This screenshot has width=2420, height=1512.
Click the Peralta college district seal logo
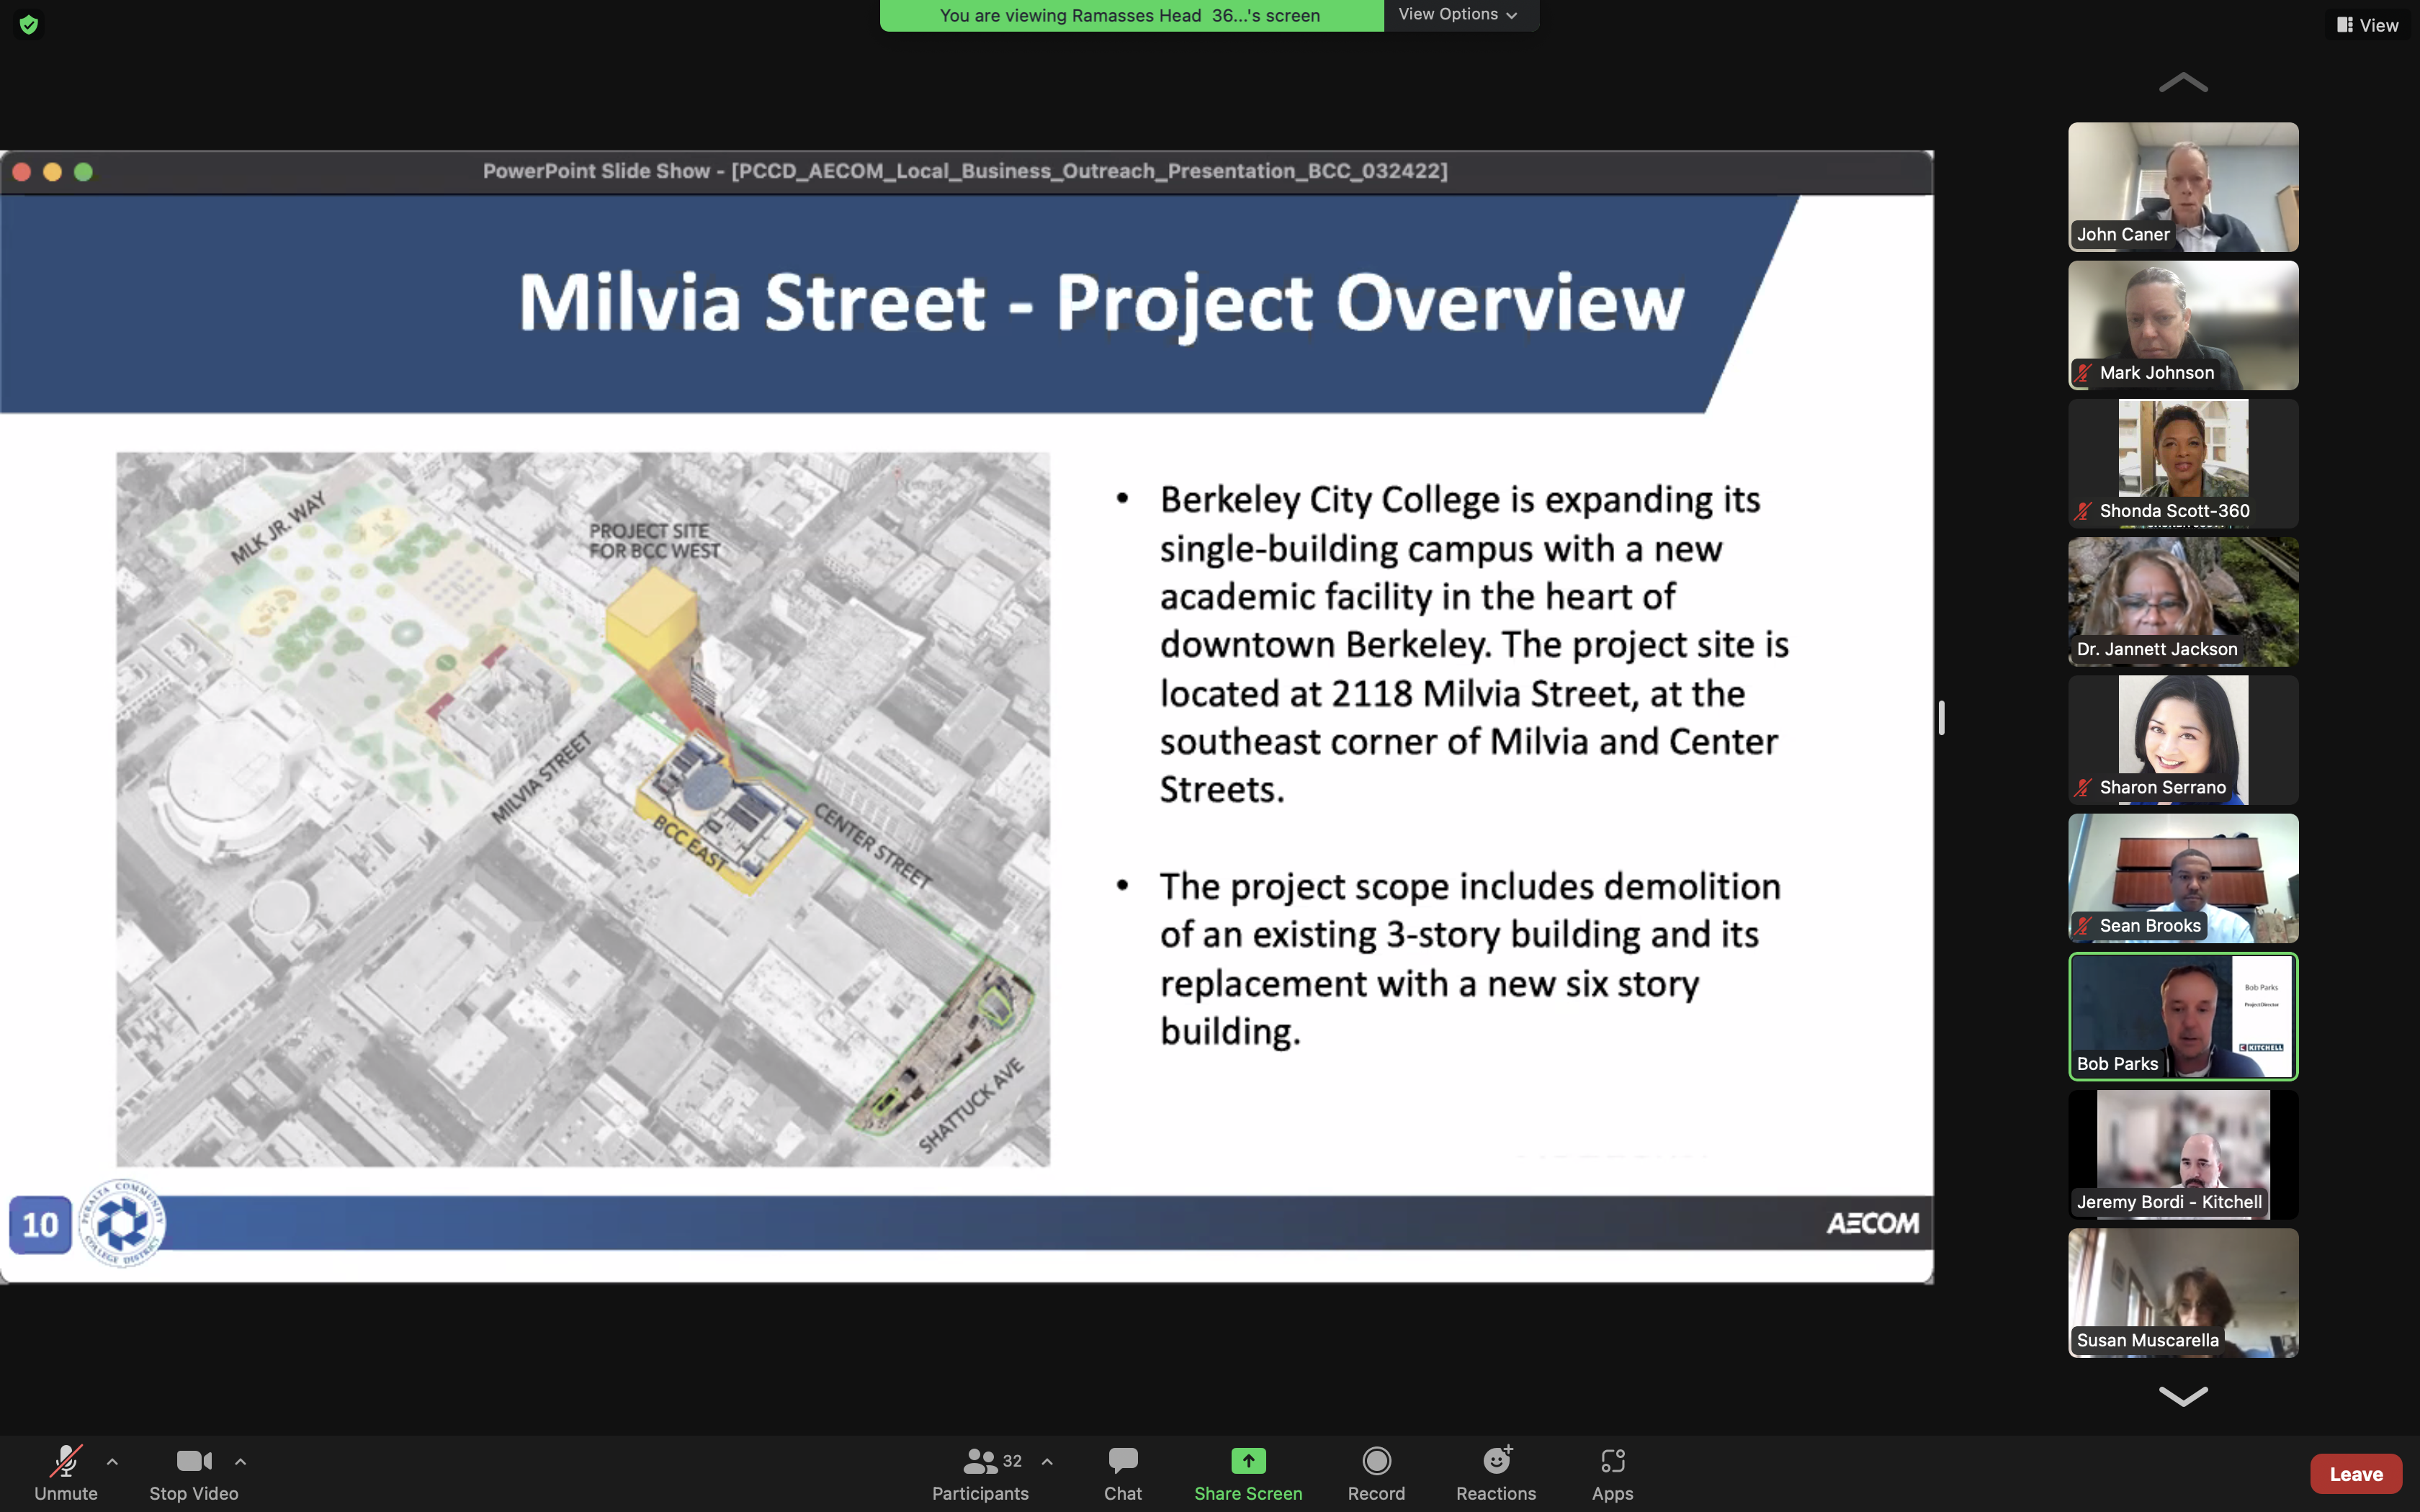[x=122, y=1223]
